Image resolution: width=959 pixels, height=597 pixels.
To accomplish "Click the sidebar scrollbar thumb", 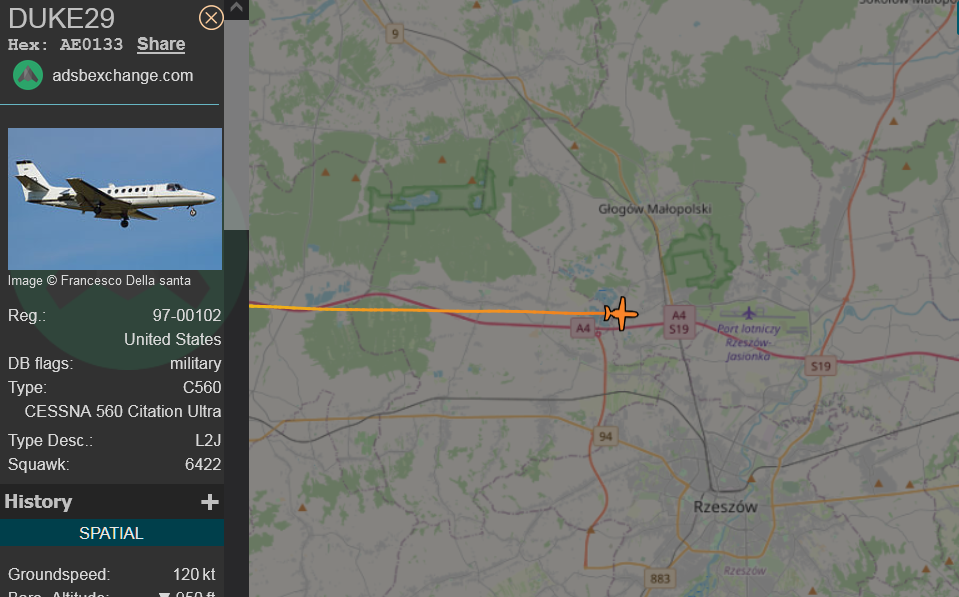I will (x=237, y=125).
